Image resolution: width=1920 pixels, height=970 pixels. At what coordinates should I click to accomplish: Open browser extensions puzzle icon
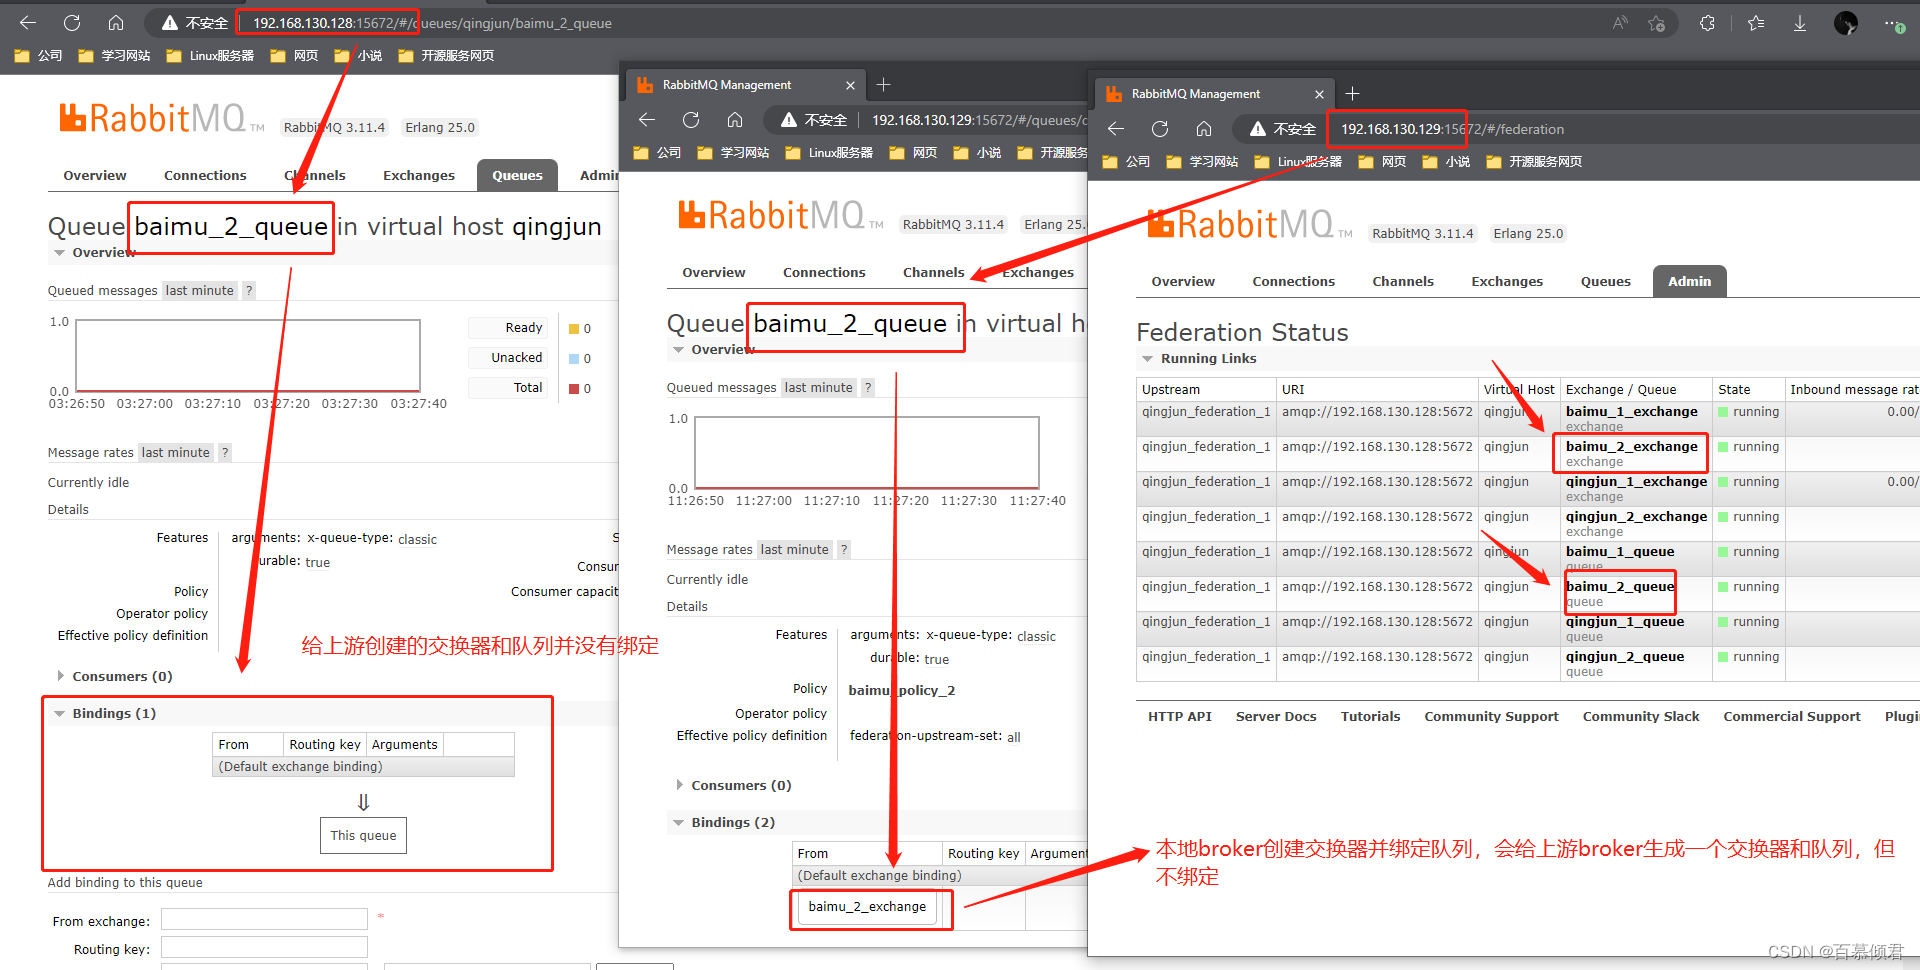coord(1707,23)
